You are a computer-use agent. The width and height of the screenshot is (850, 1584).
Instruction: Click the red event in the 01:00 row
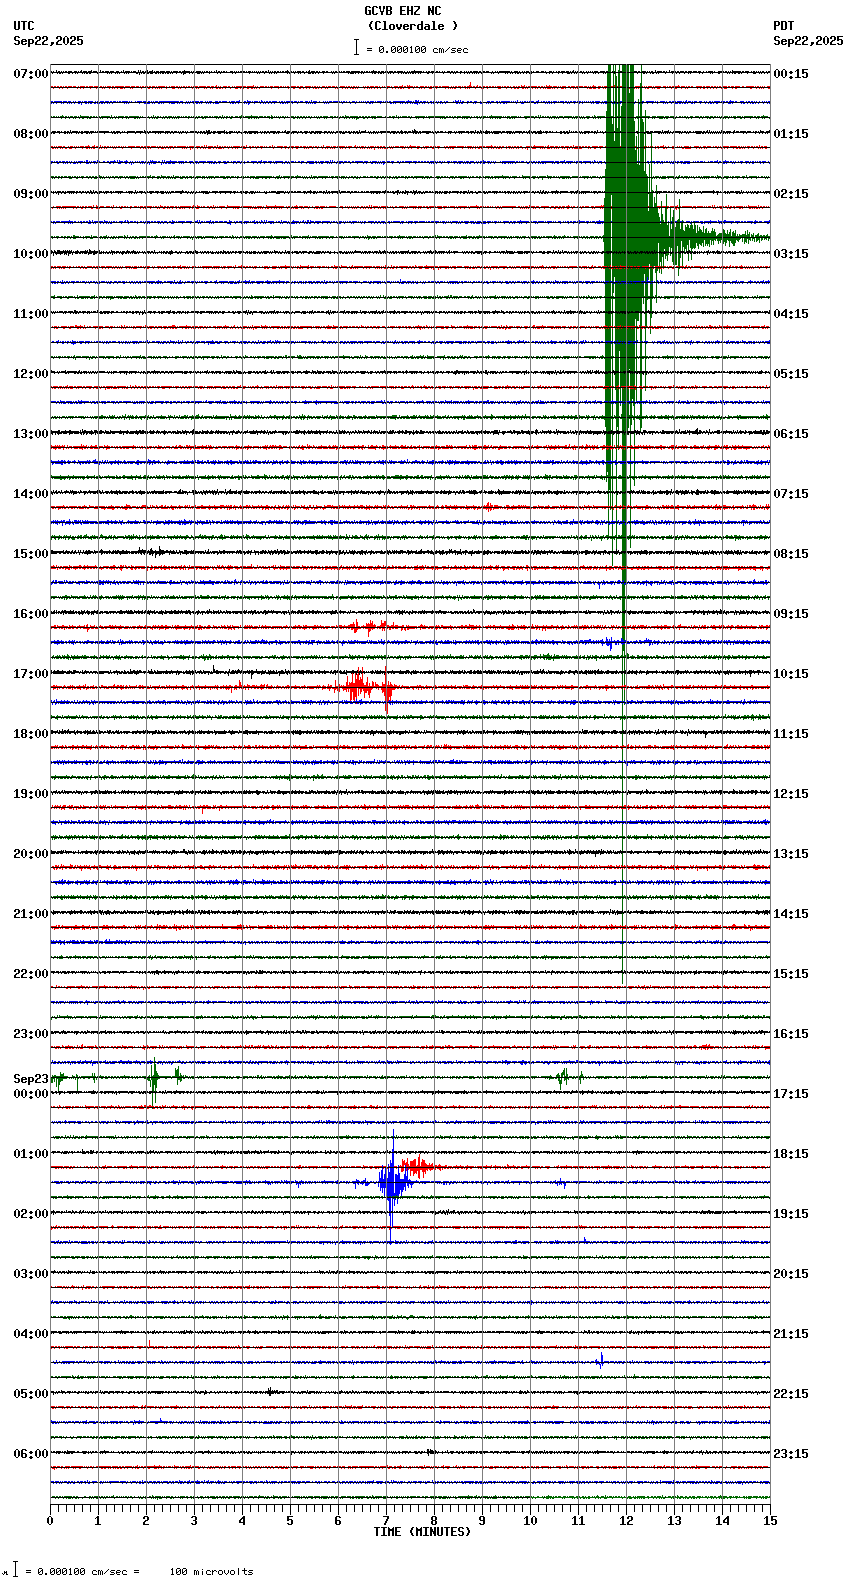(x=418, y=1166)
